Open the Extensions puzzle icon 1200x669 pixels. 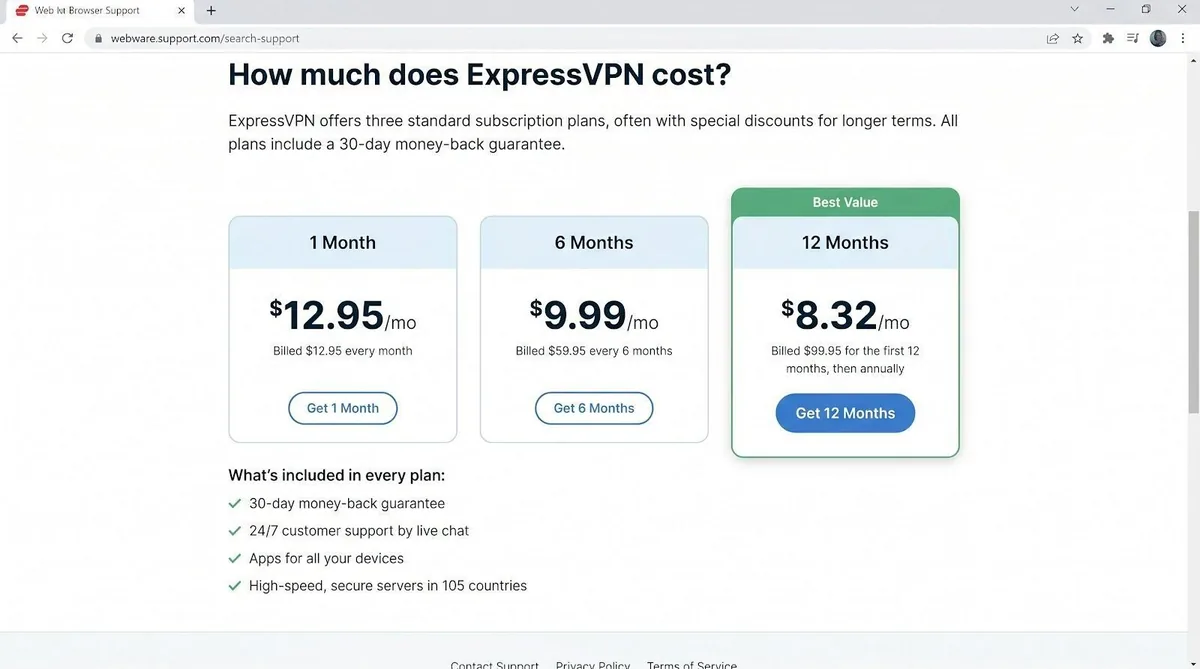point(1108,38)
